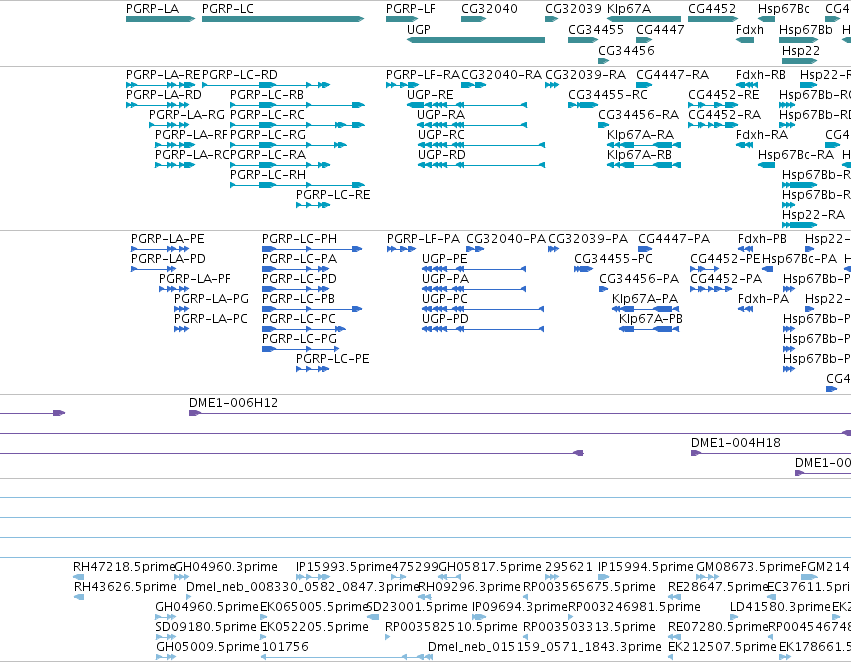The height and width of the screenshot is (662, 851).
Task: Select Klp67A-RB transcript label
Action: 639,155
